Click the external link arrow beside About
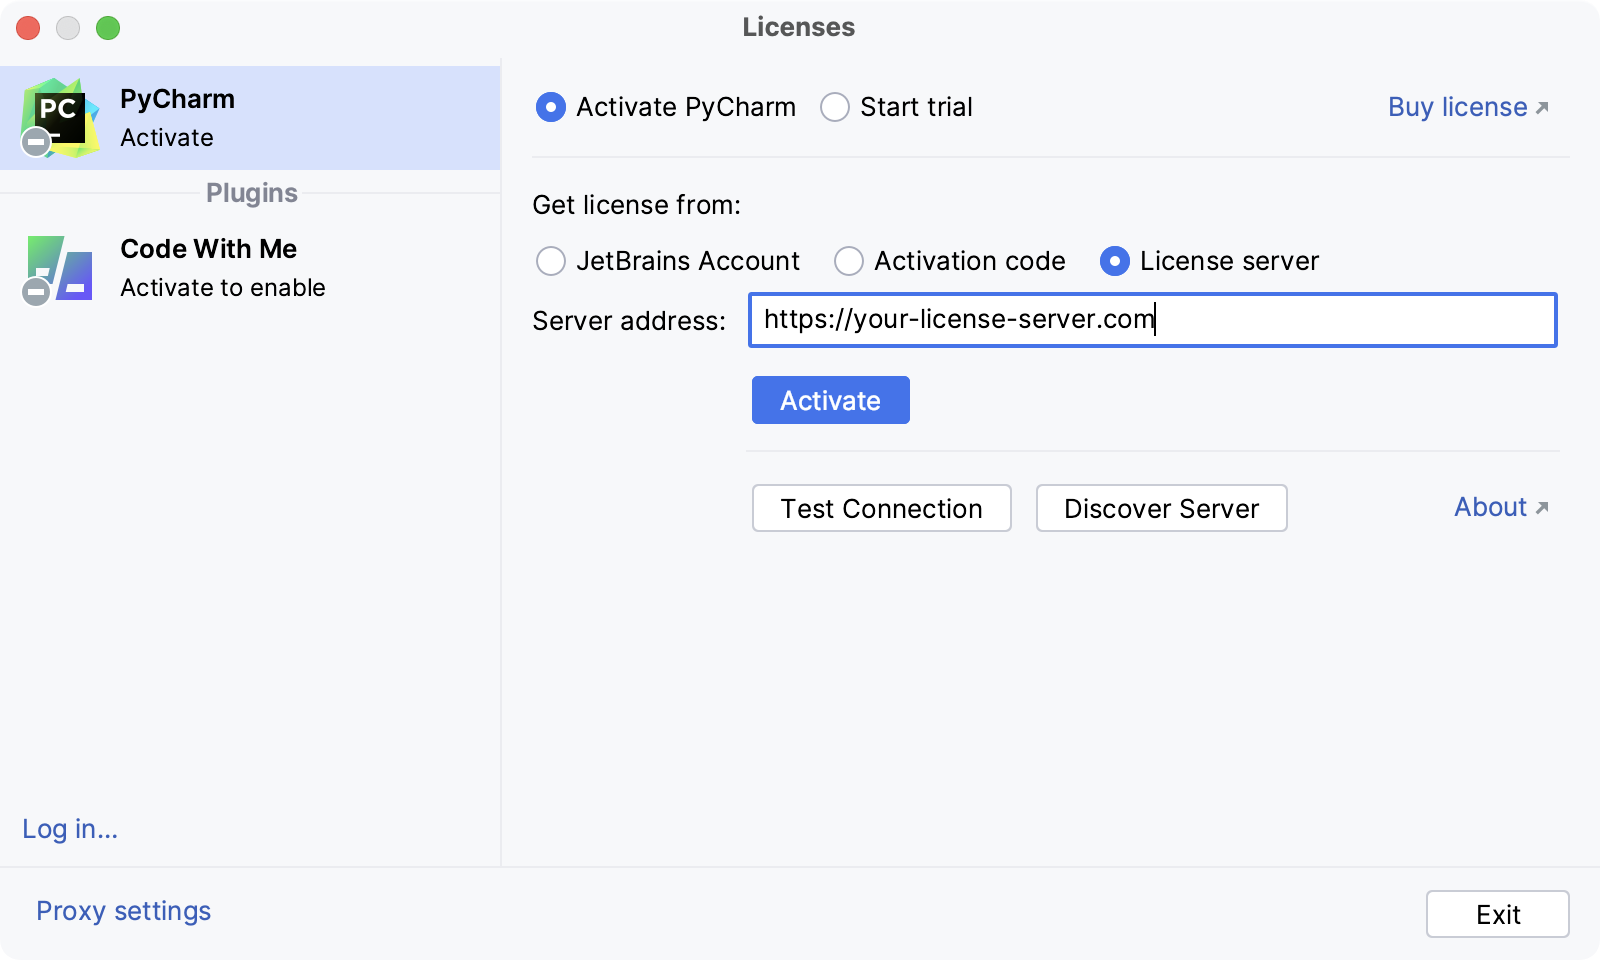 1542,508
